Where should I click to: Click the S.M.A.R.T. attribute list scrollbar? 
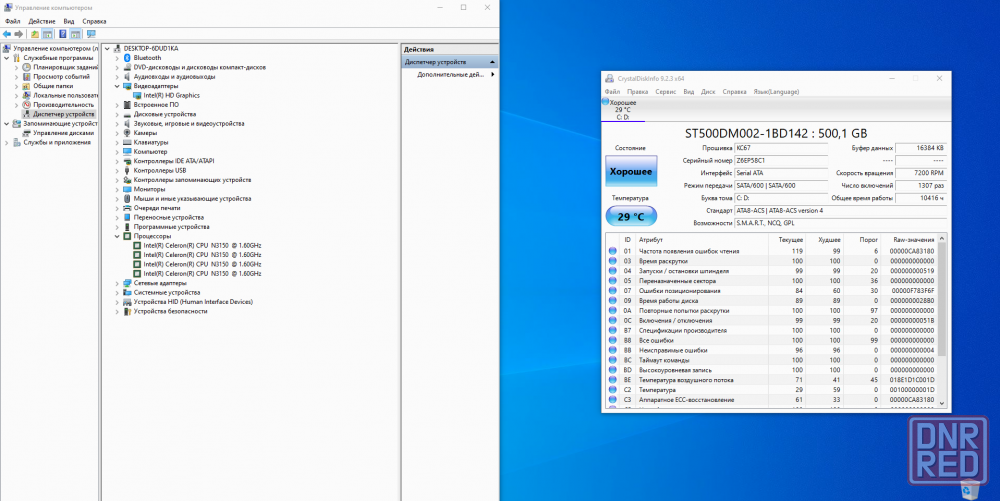tap(943, 320)
